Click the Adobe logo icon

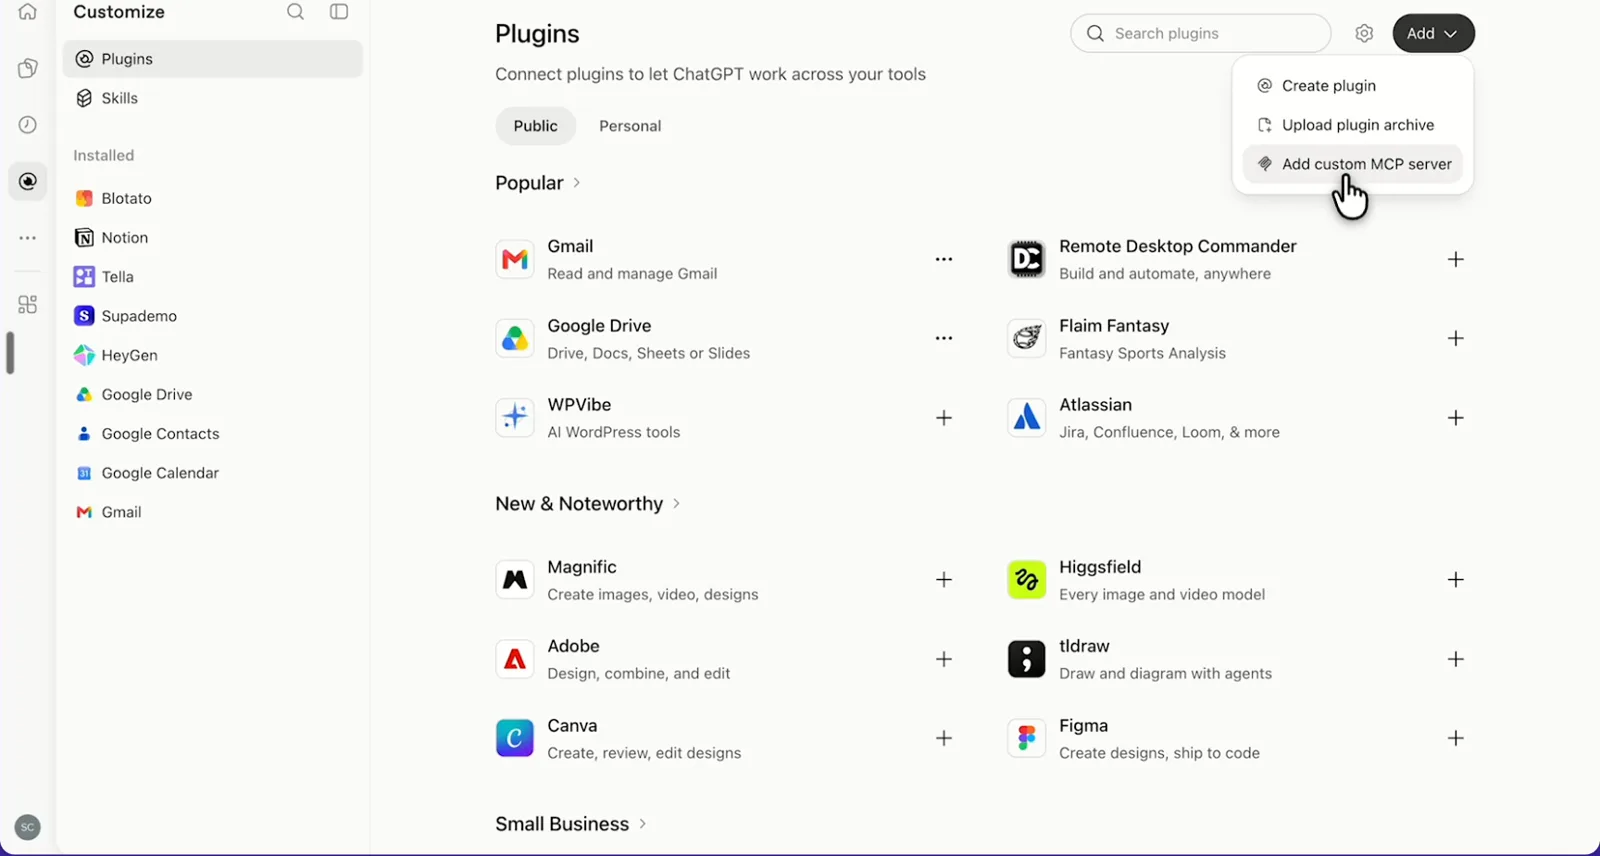pyautogui.click(x=515, y=659)
